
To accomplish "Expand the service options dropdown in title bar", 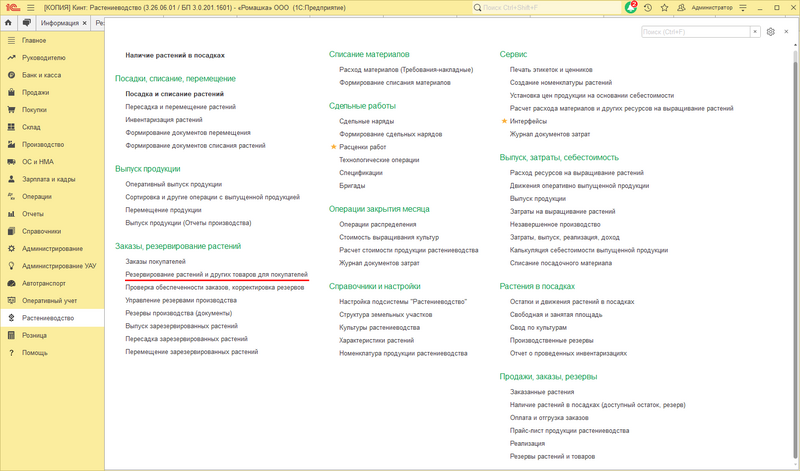I will pyautogui.click(x=743, y=8).
